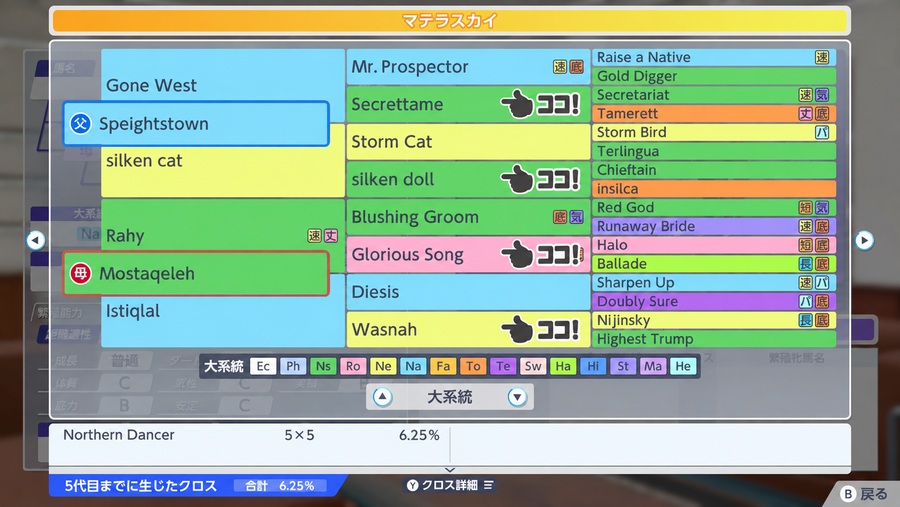Click the pointing hand on silken doll
Image resolution: width=900 pixels, height=507 pixels.
(517, 179)
